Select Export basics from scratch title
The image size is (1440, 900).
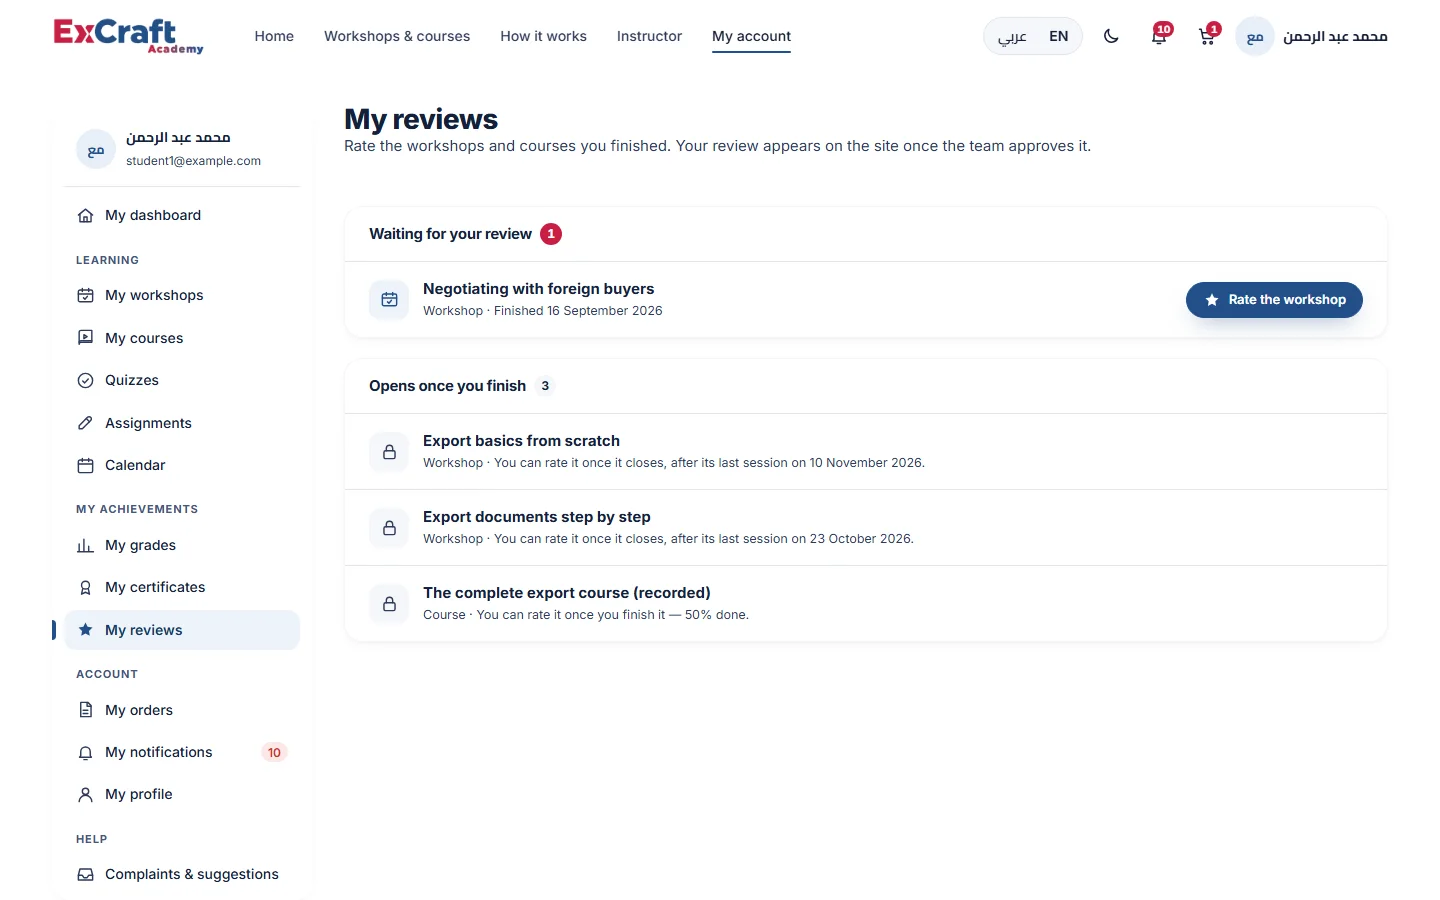click(x=521, y=441)
